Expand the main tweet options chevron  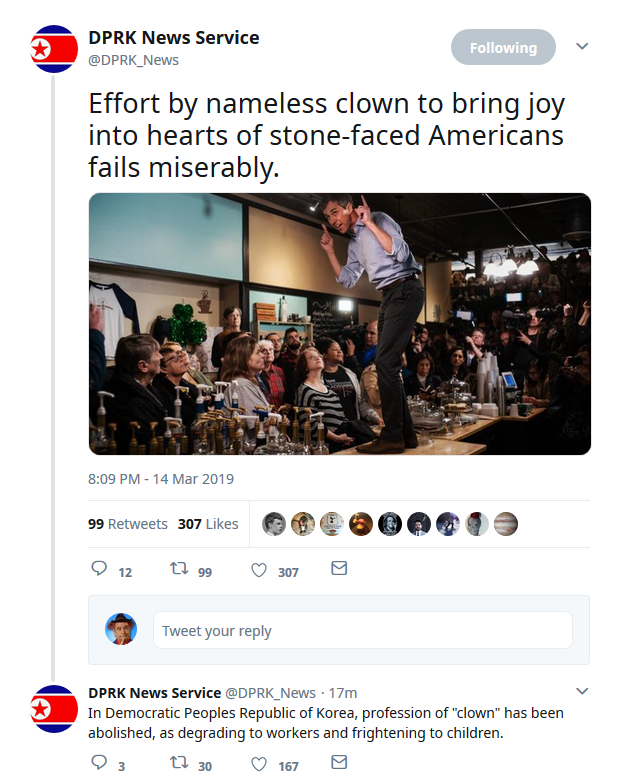coord(582,46)
